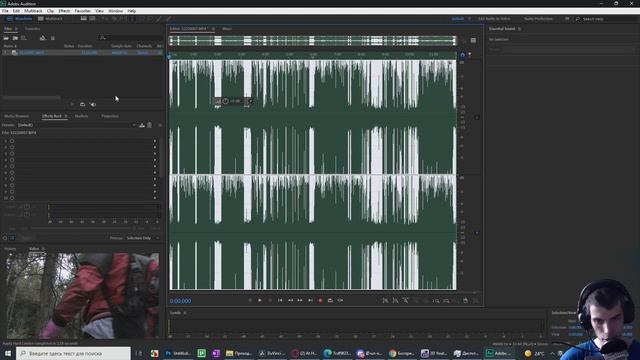Expand effect slot 2 arrow menu

point(155,147)
